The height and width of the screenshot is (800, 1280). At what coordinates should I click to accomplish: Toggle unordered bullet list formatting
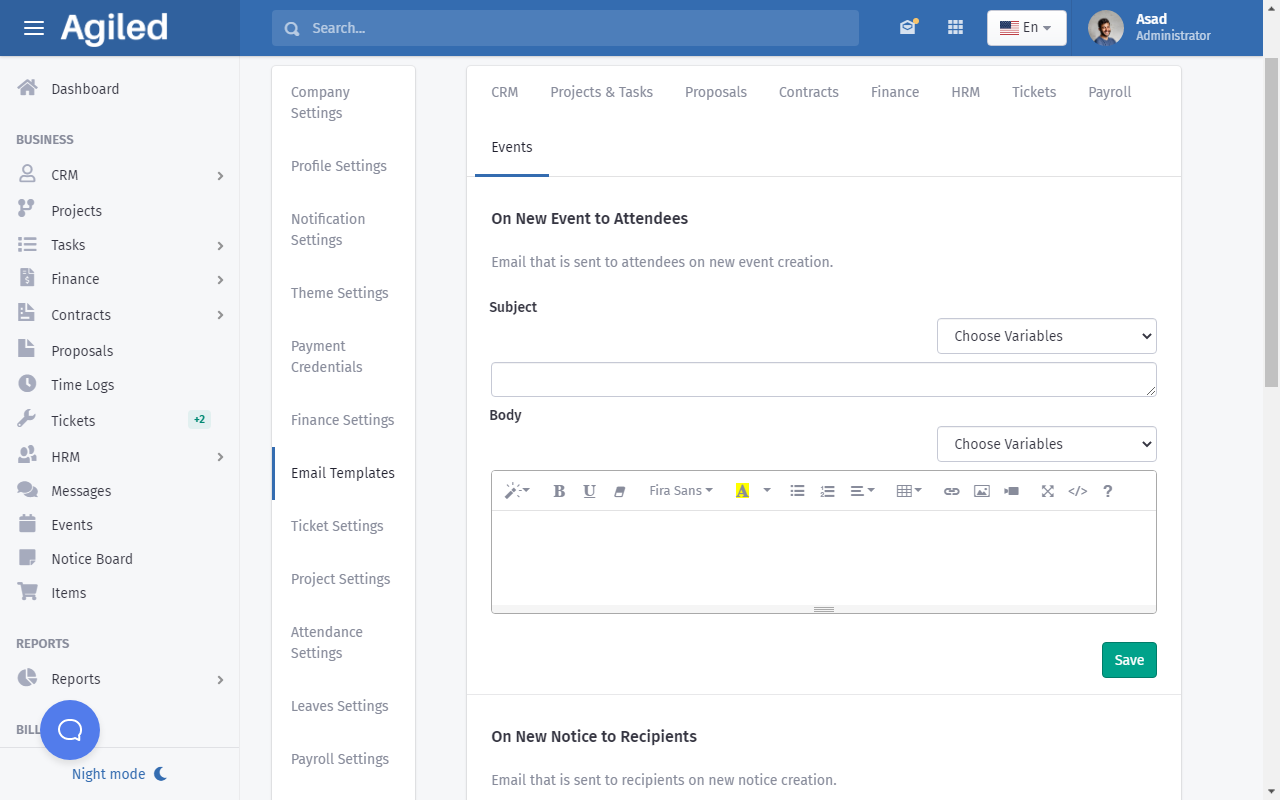[x=797, y=491]
